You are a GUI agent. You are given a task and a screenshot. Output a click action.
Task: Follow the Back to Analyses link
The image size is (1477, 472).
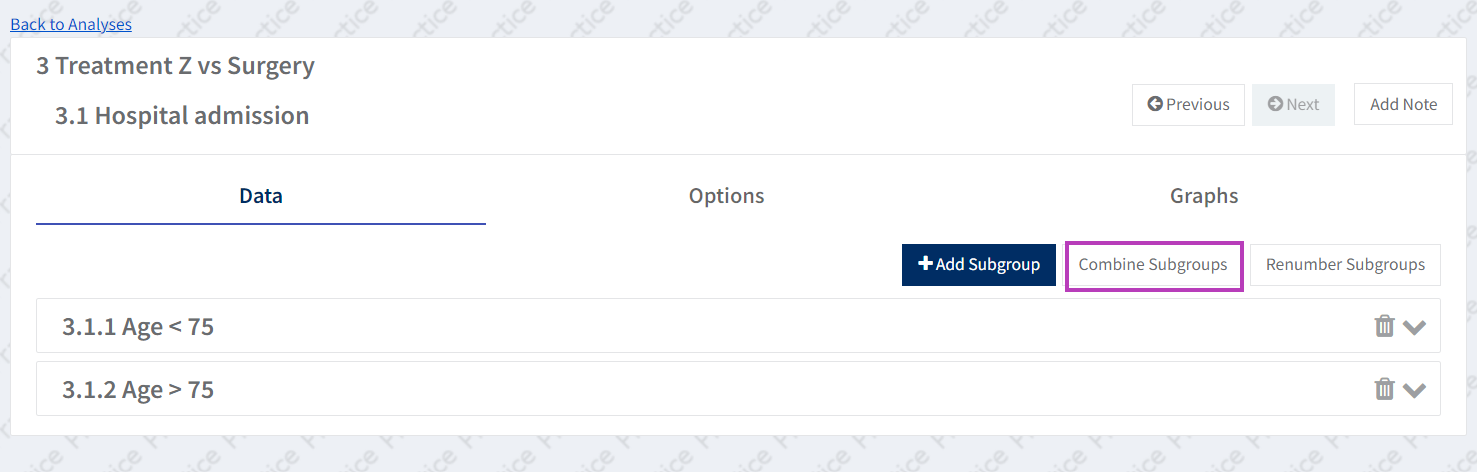click(71, 24)
